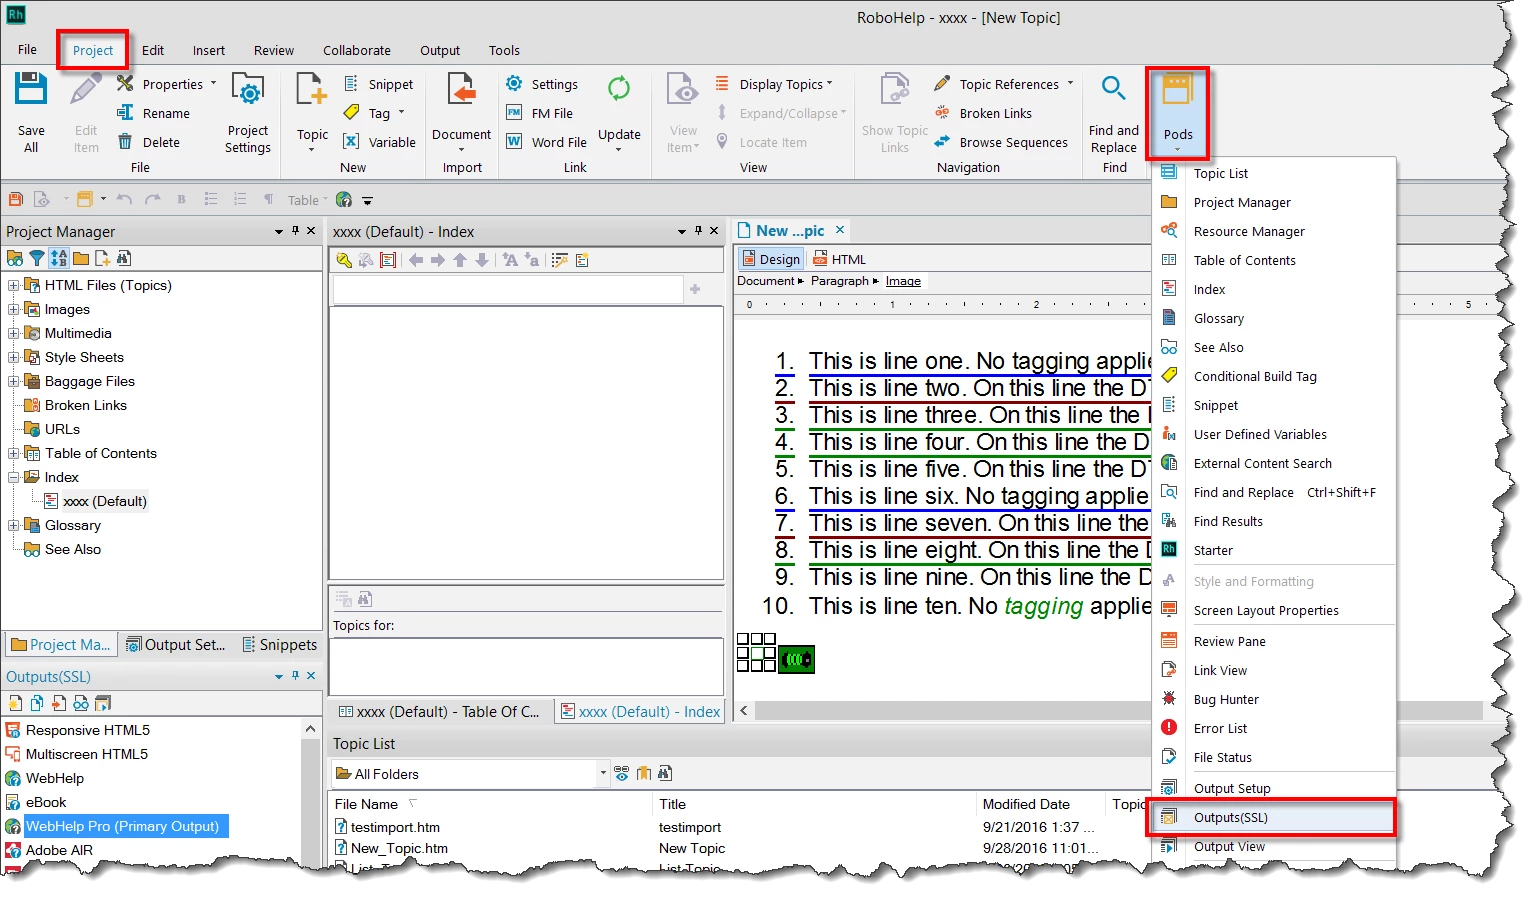Viewport: 1537px width, 900px height.
Task: Switch to the Review ribbon tab
Action: [x=273, y=50]
